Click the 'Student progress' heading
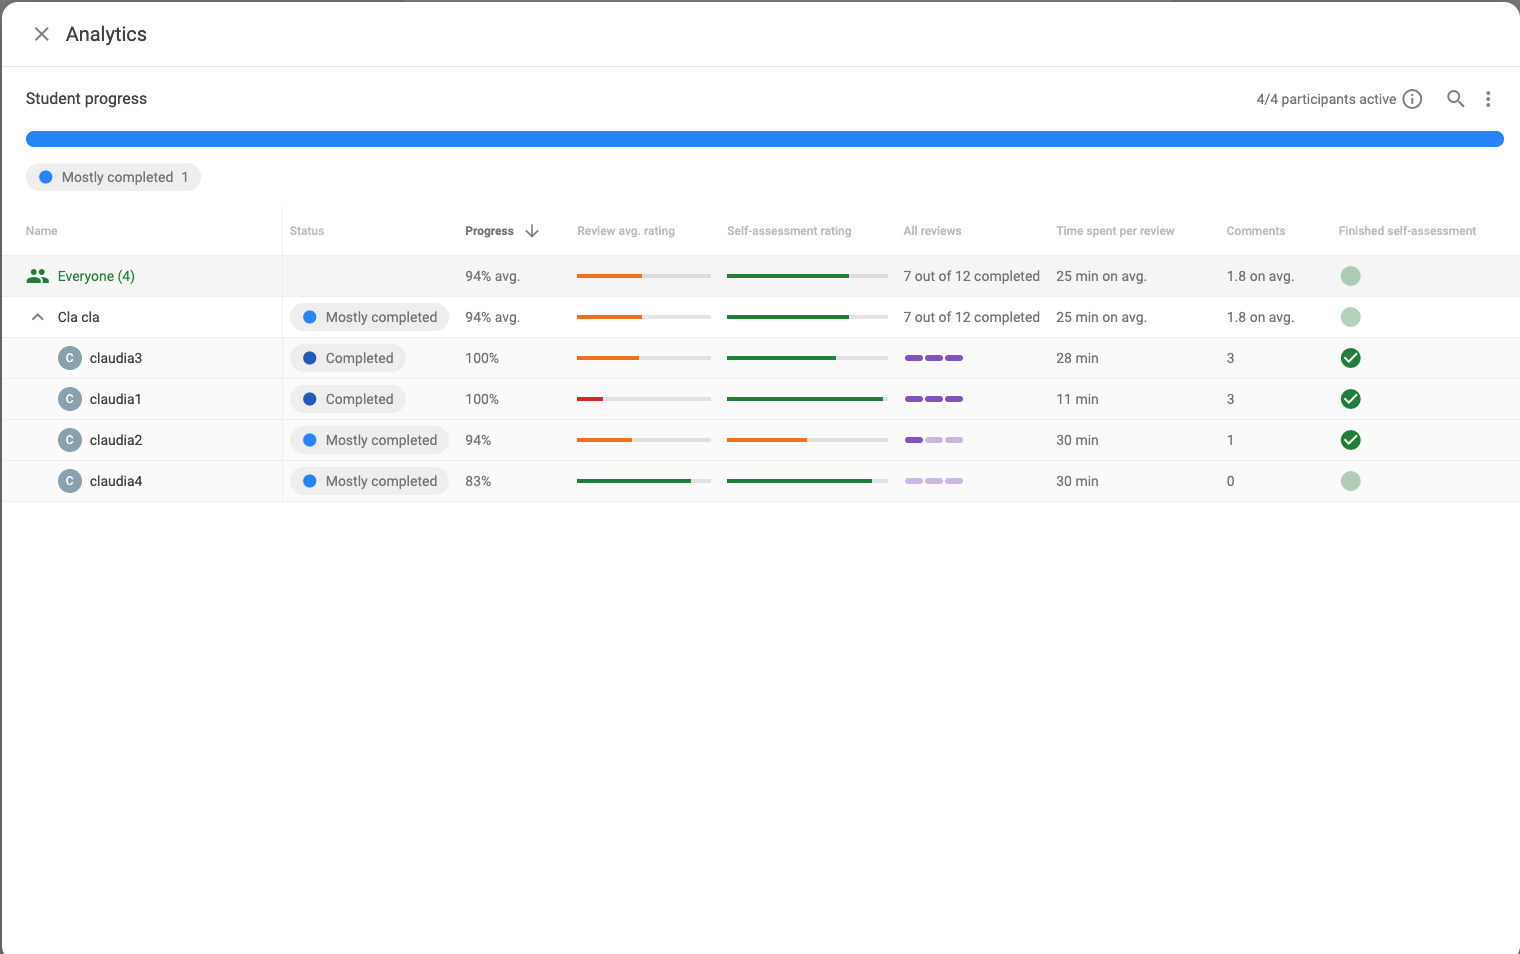Screen dimensions: 1520x954 (86, 98)
